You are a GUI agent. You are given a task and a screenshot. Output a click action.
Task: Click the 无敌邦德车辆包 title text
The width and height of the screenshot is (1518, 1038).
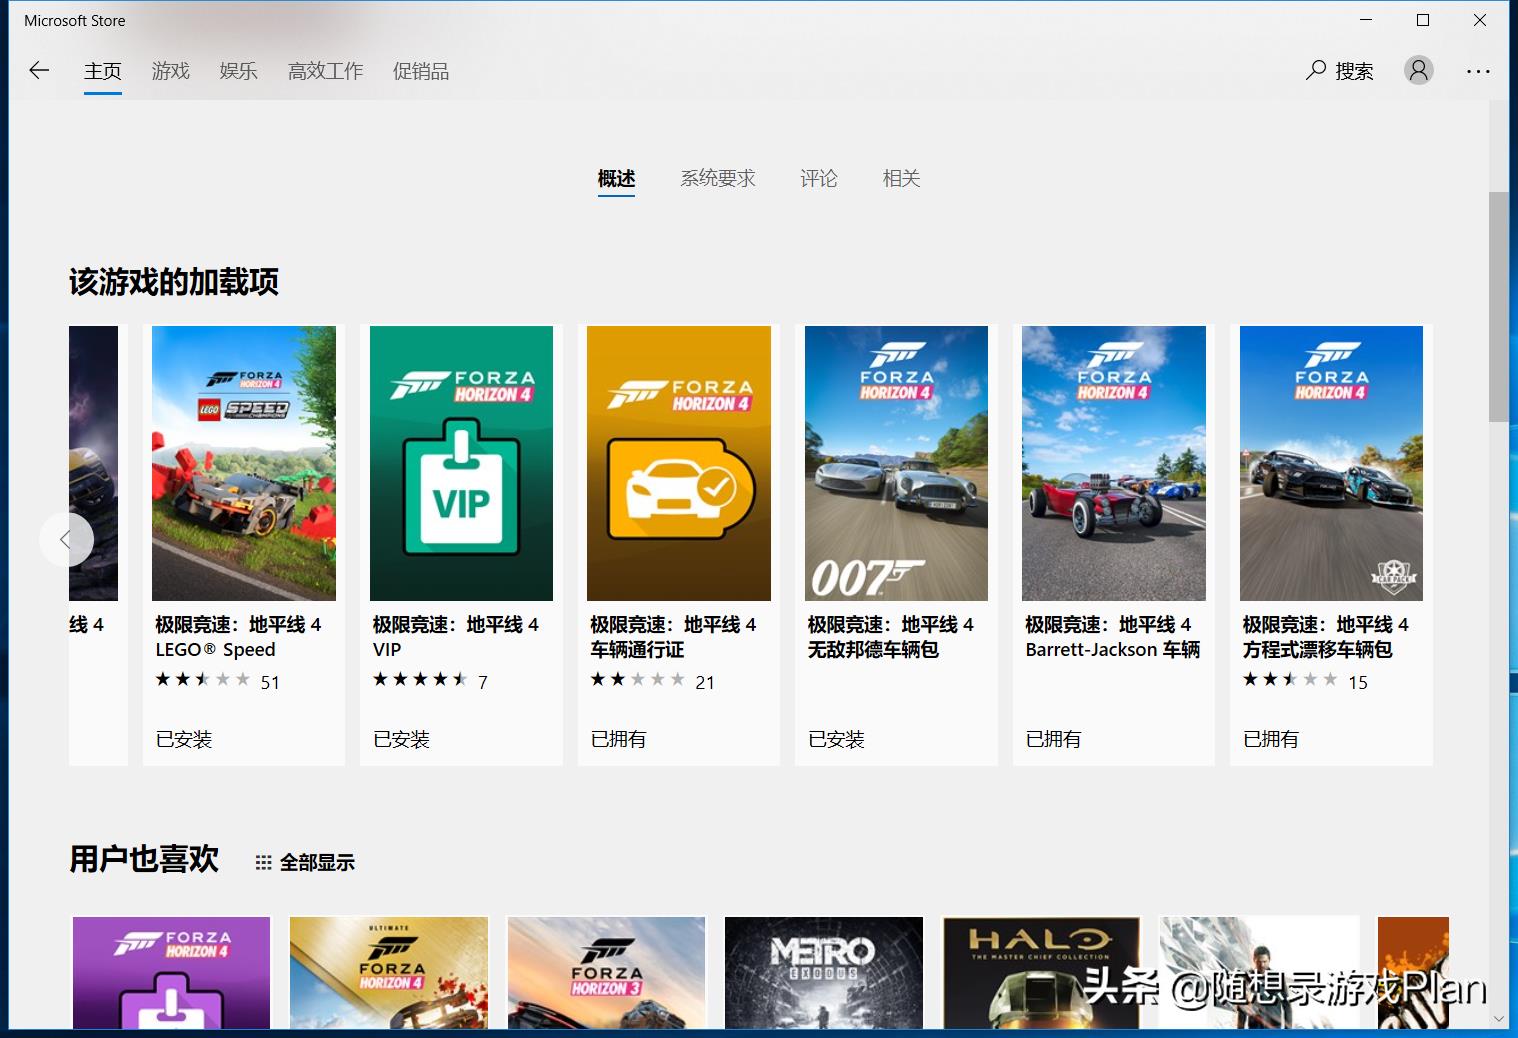873,650
